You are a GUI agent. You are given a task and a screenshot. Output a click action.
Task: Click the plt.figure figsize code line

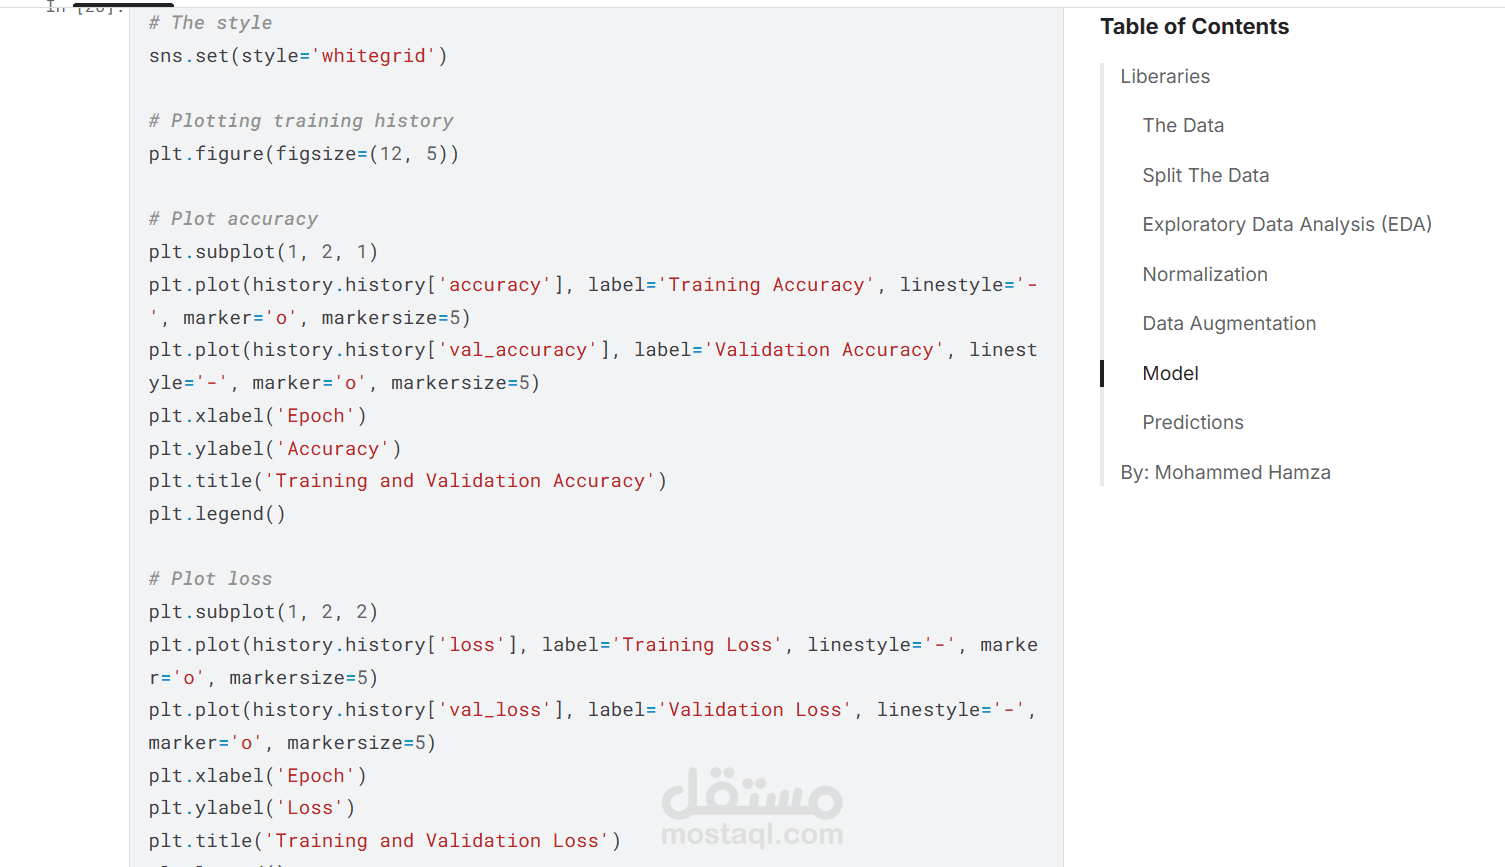coord(303,154)
